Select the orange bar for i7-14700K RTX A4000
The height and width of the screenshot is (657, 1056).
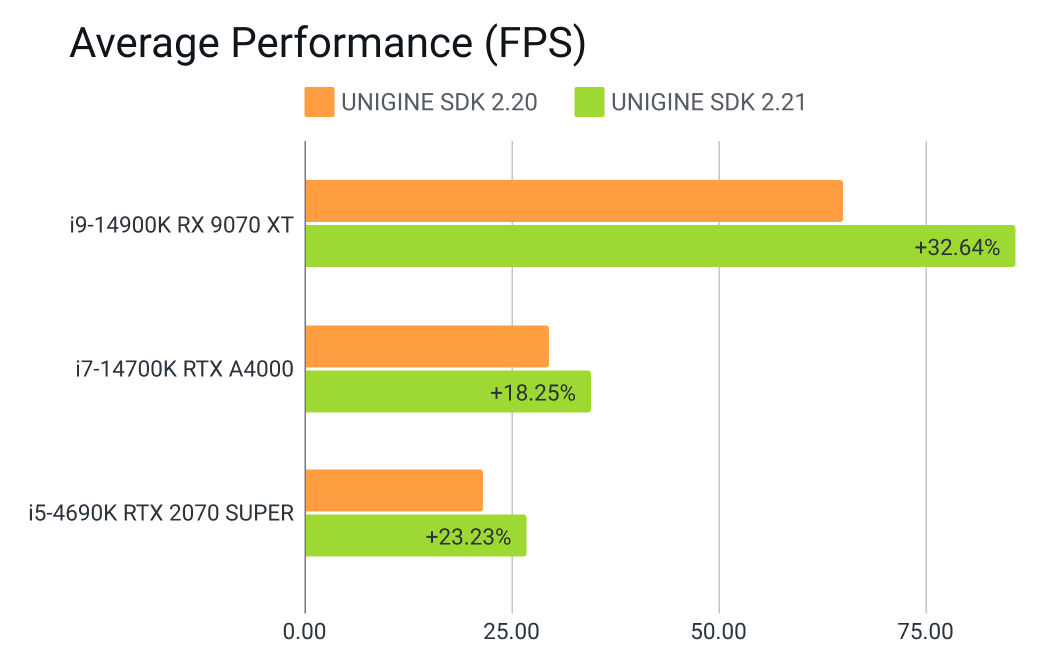click(426, 346)
